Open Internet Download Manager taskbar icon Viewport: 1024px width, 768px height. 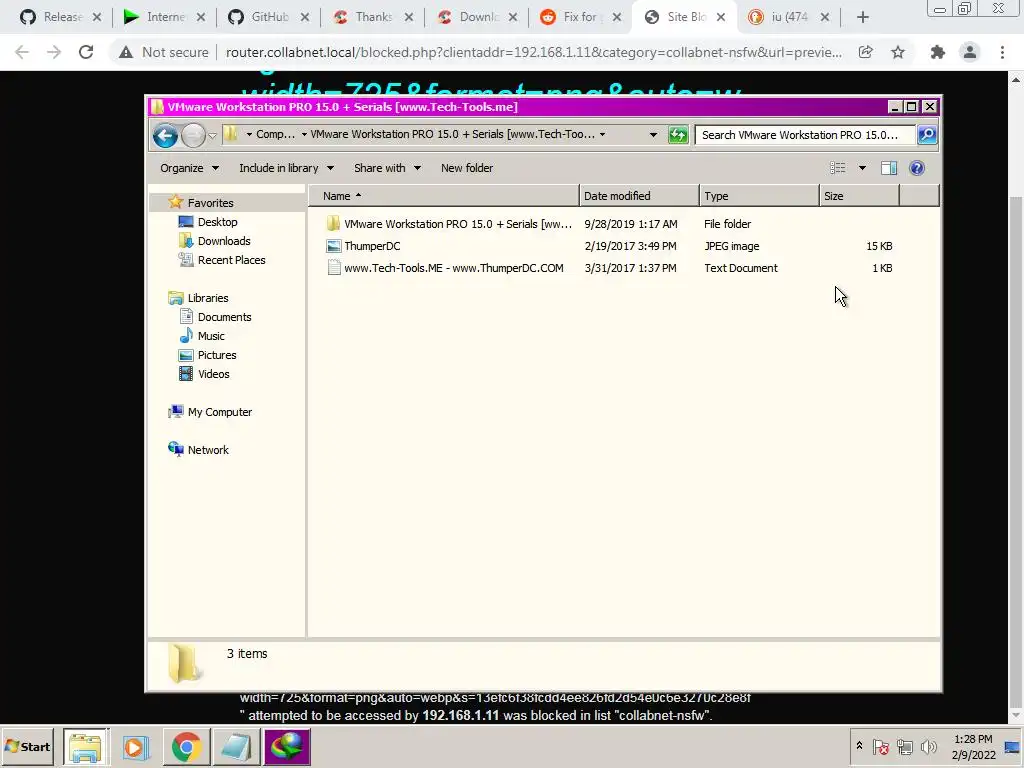coord(287,747)
